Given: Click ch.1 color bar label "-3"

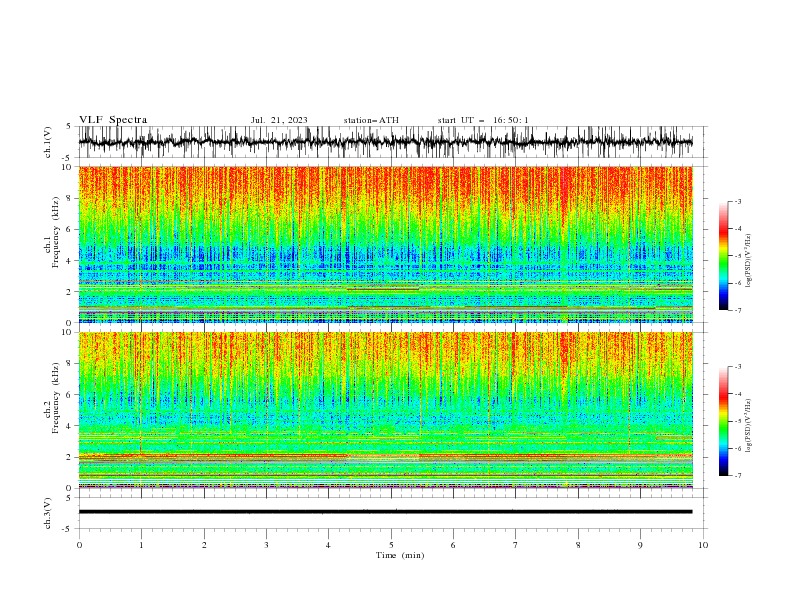Looking at the screenshot, I should [738, 201].
